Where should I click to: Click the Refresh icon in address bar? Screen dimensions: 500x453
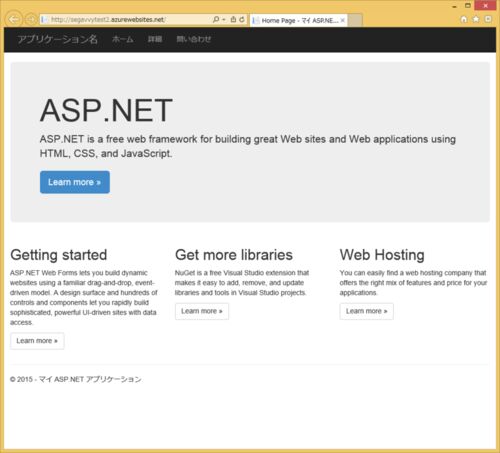[x=242, y=19]
